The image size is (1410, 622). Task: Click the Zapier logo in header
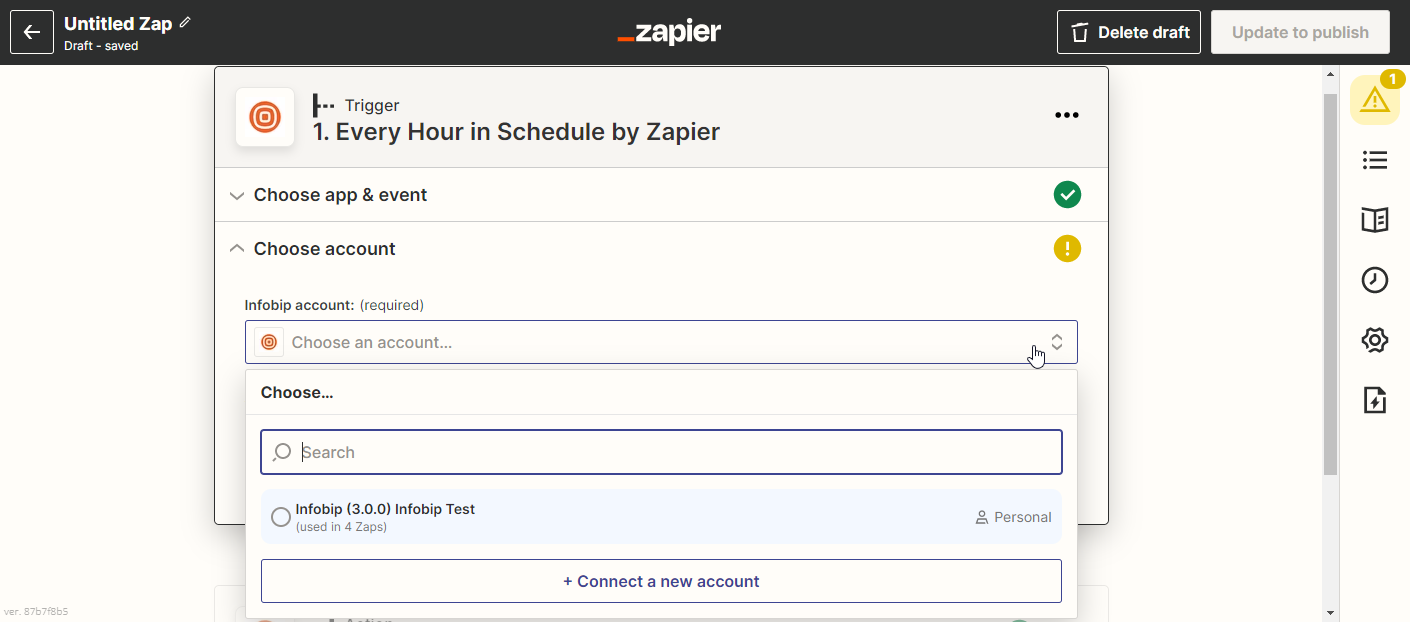click(x=669, y=32)
